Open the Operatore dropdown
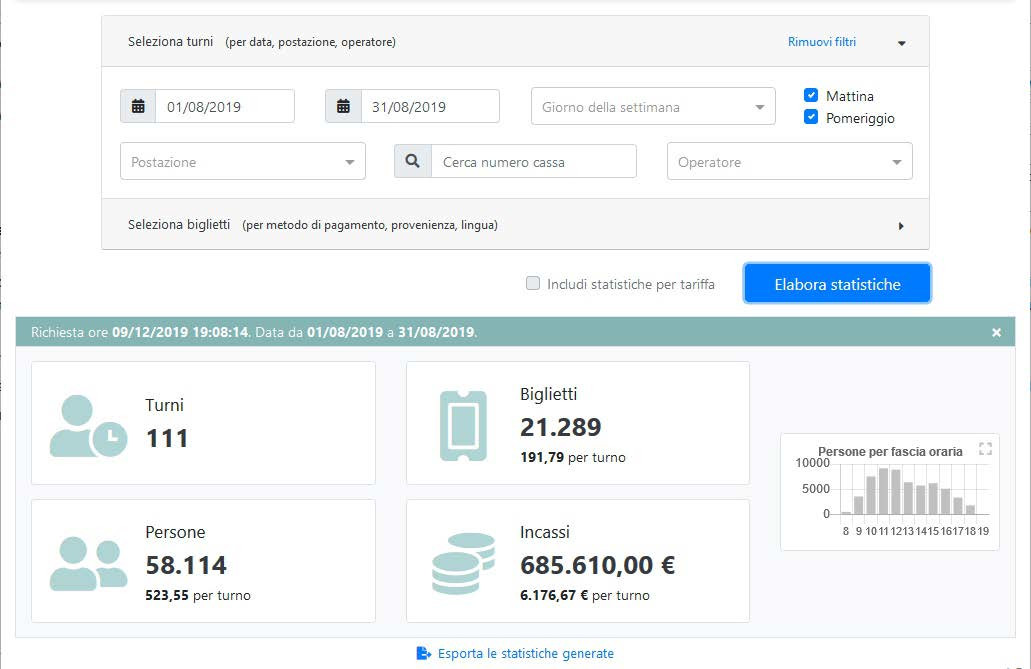 pos(789,162)
